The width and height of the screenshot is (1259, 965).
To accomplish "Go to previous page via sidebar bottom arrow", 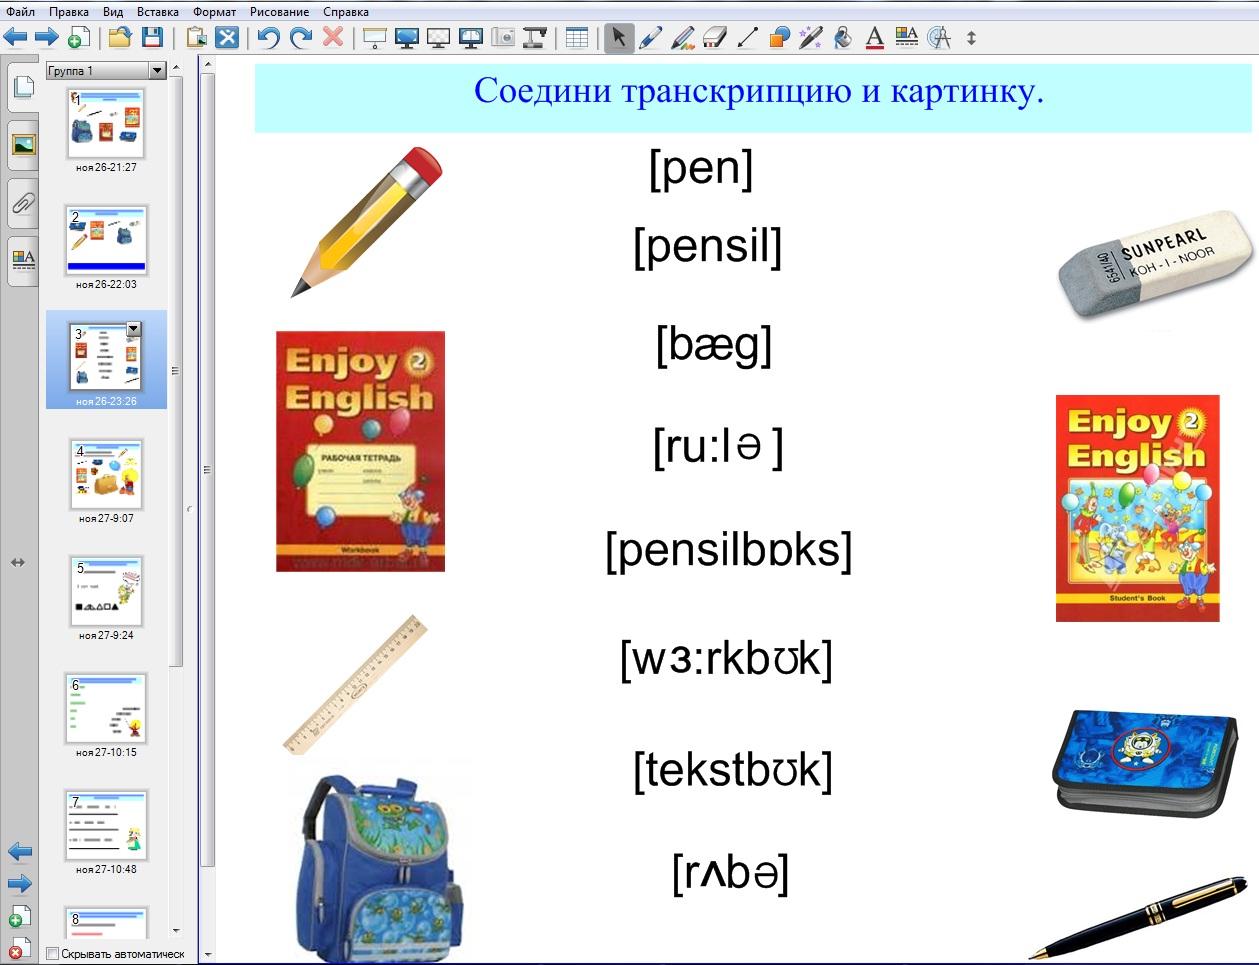I will coord(20,852).
